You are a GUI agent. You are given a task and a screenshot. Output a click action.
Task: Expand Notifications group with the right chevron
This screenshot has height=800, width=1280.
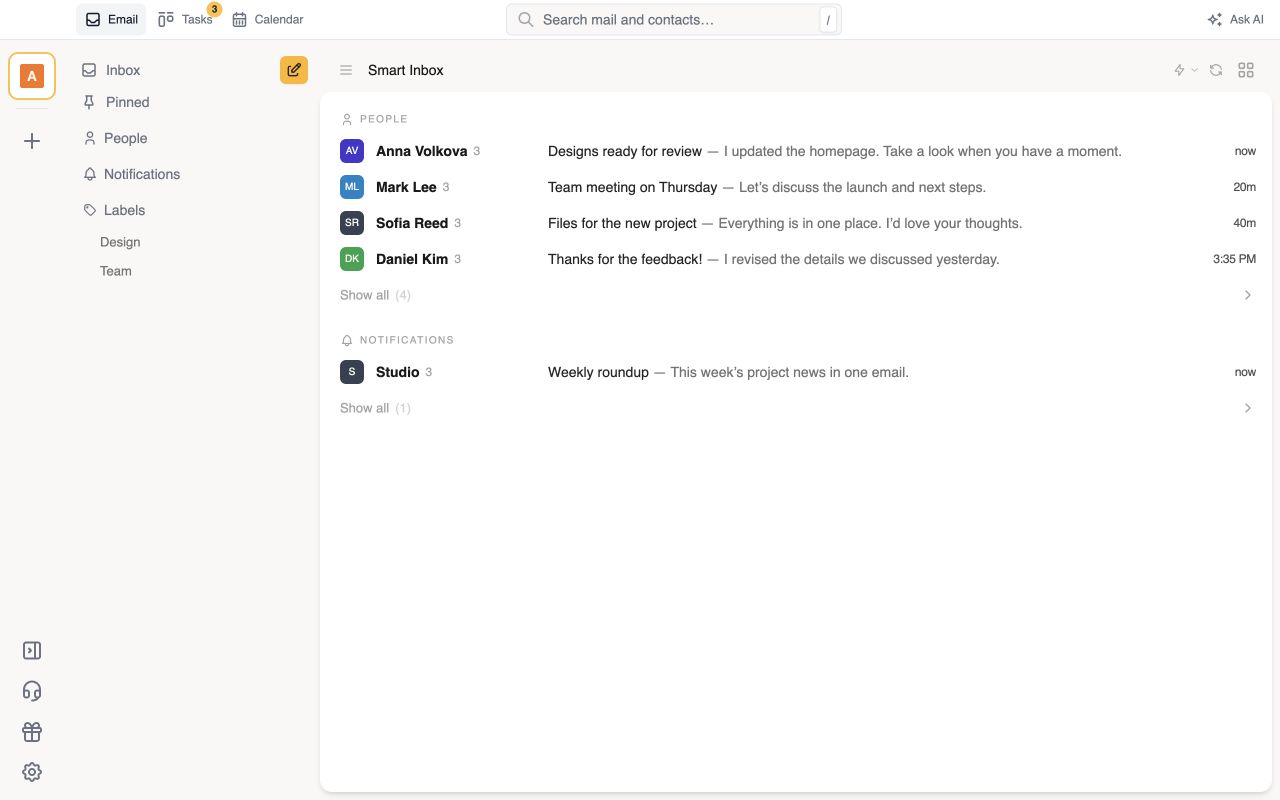1248,408
